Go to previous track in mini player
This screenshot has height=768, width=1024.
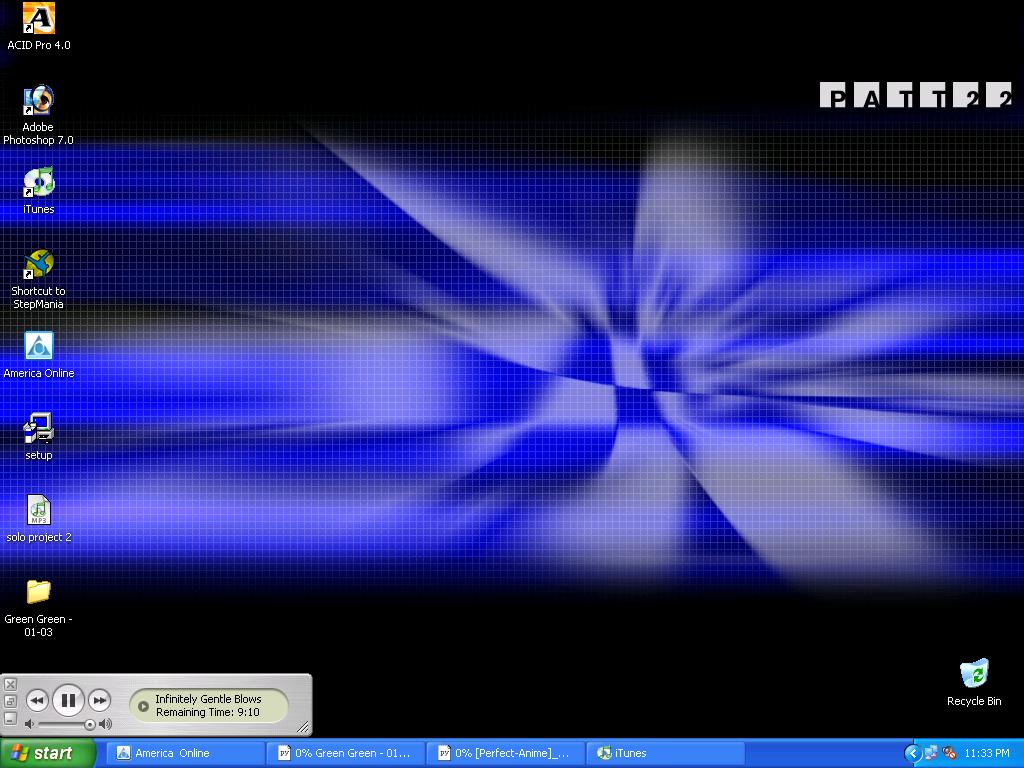click(37, 701)
